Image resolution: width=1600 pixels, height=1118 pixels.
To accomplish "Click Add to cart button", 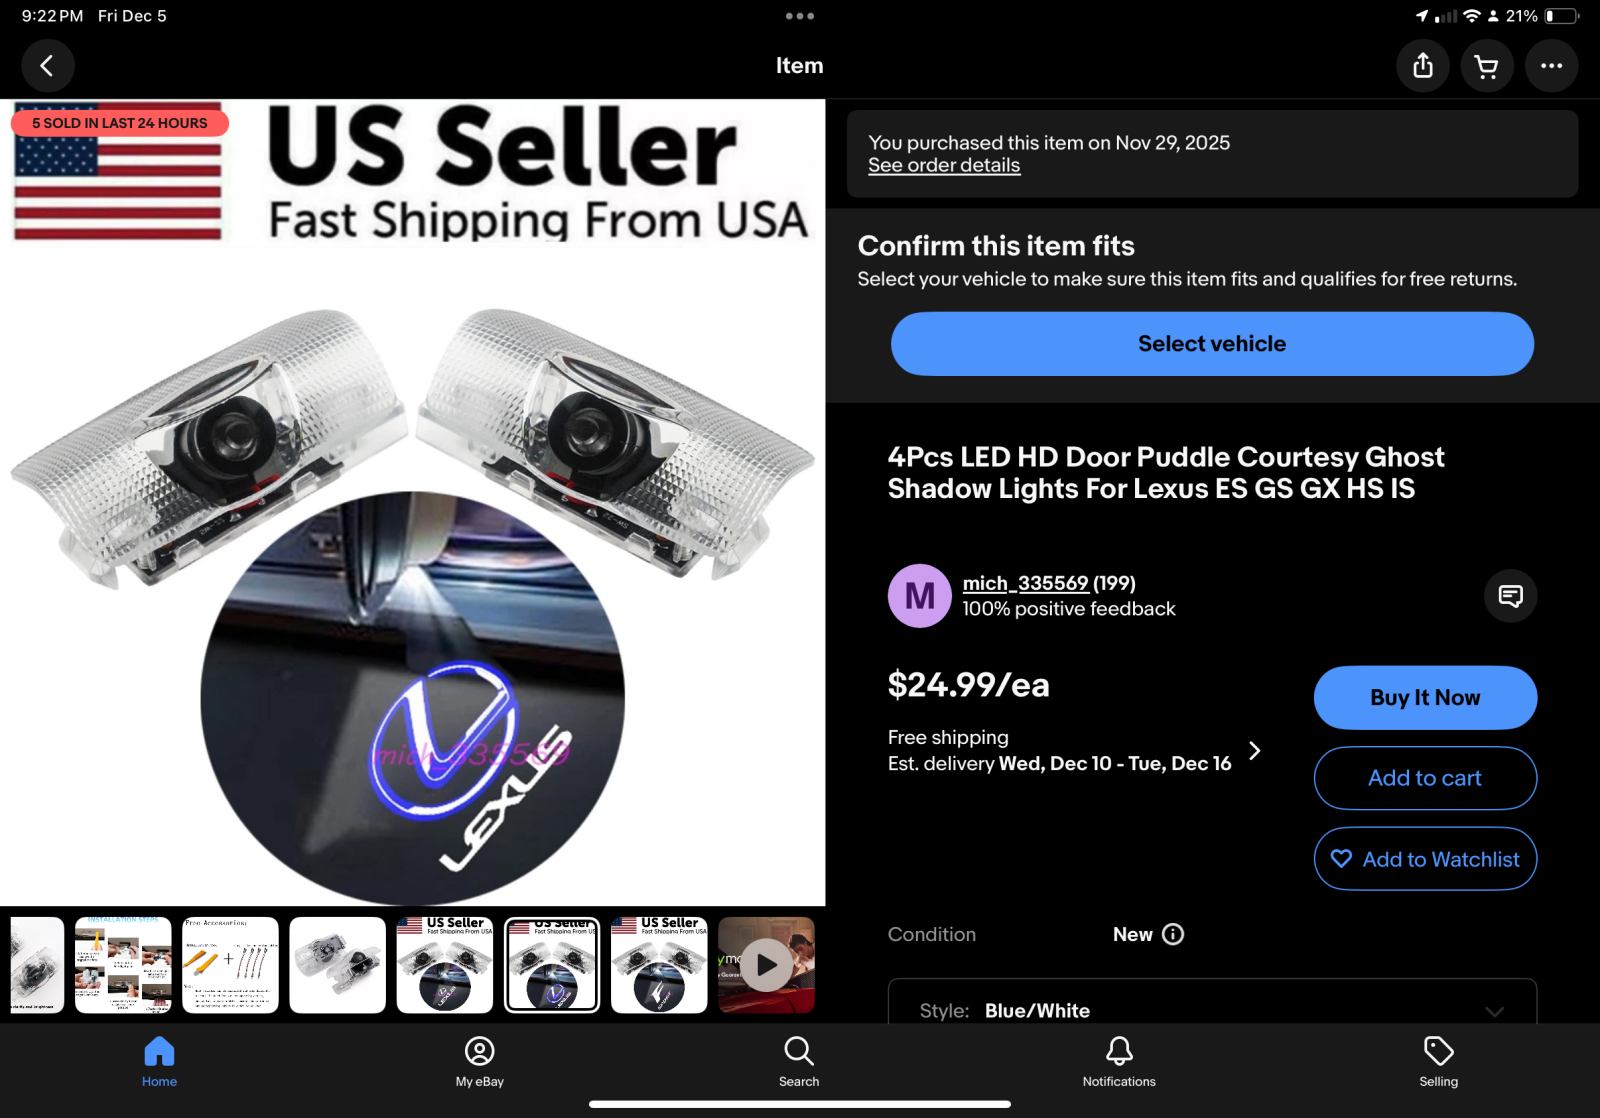I will tap(1425, 778).
